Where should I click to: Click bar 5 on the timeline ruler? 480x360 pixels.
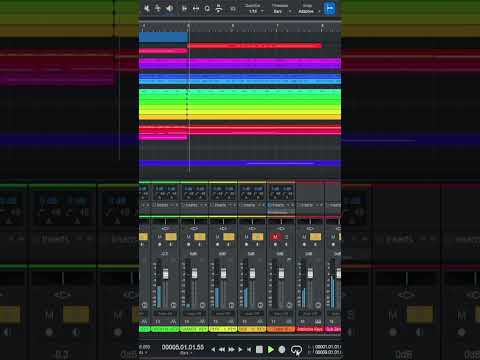pos(188,26)
